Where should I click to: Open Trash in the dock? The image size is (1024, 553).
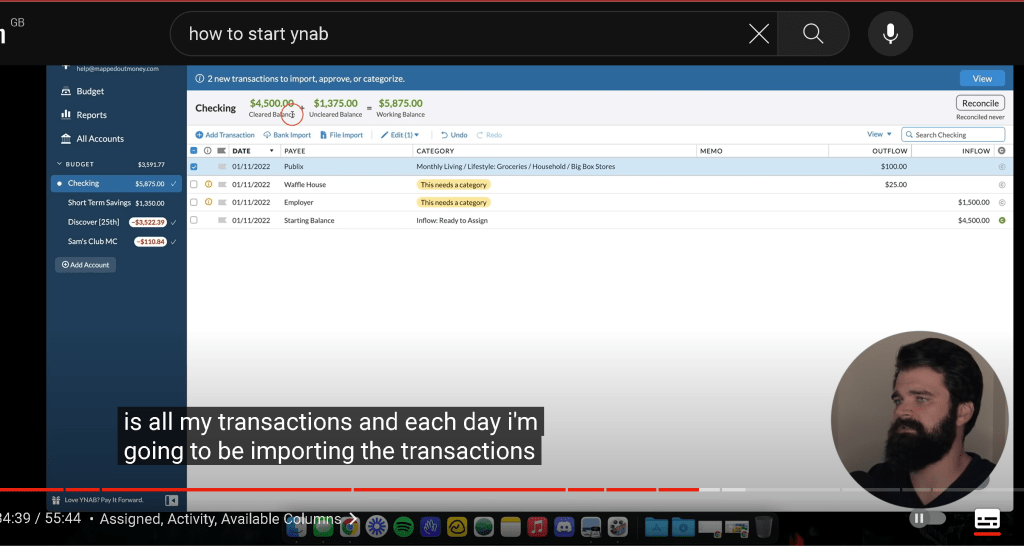[x=763, y=526]
